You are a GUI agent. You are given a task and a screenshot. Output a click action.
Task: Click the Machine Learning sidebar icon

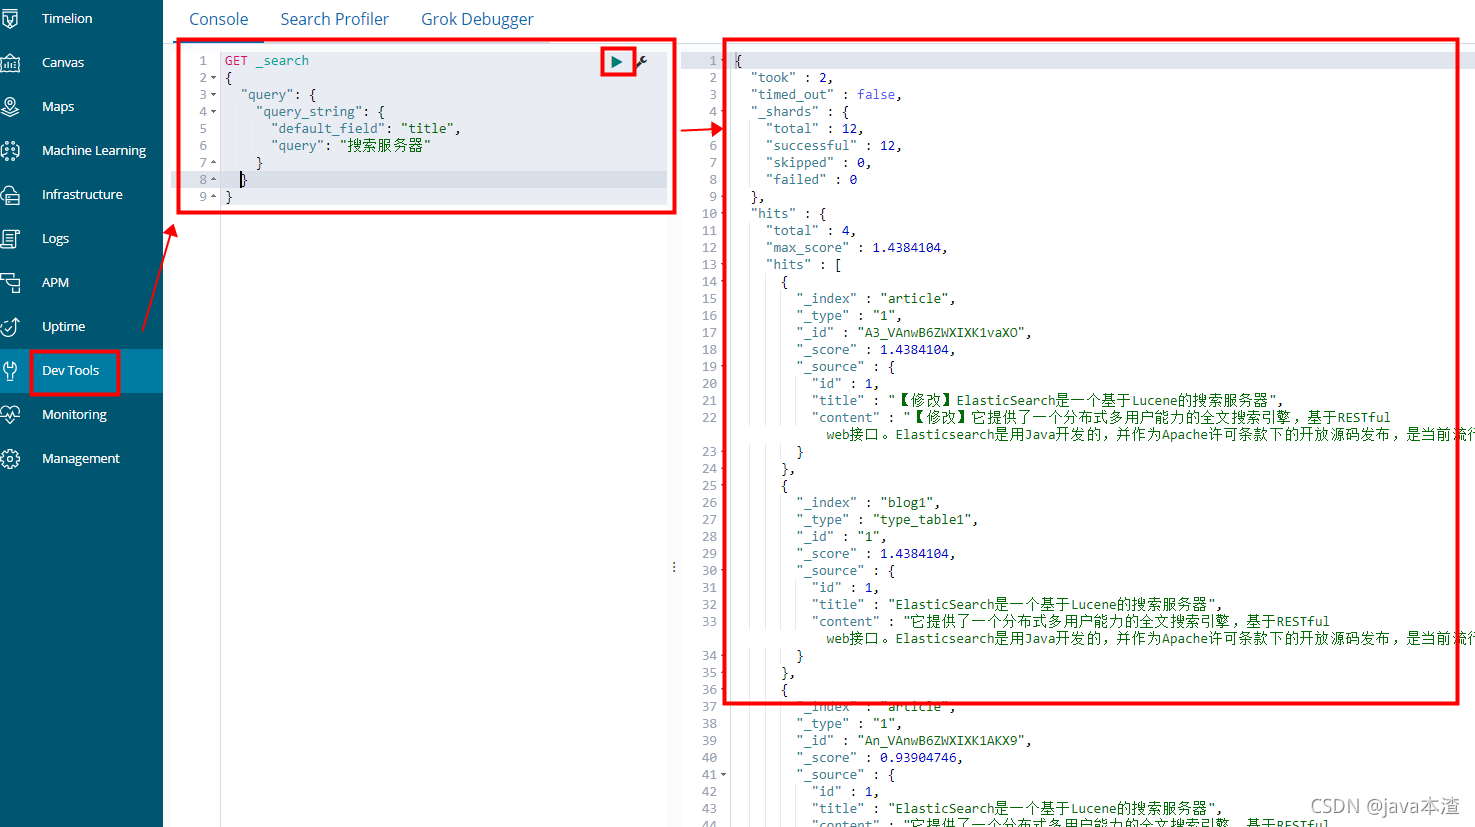pos(10,151)
